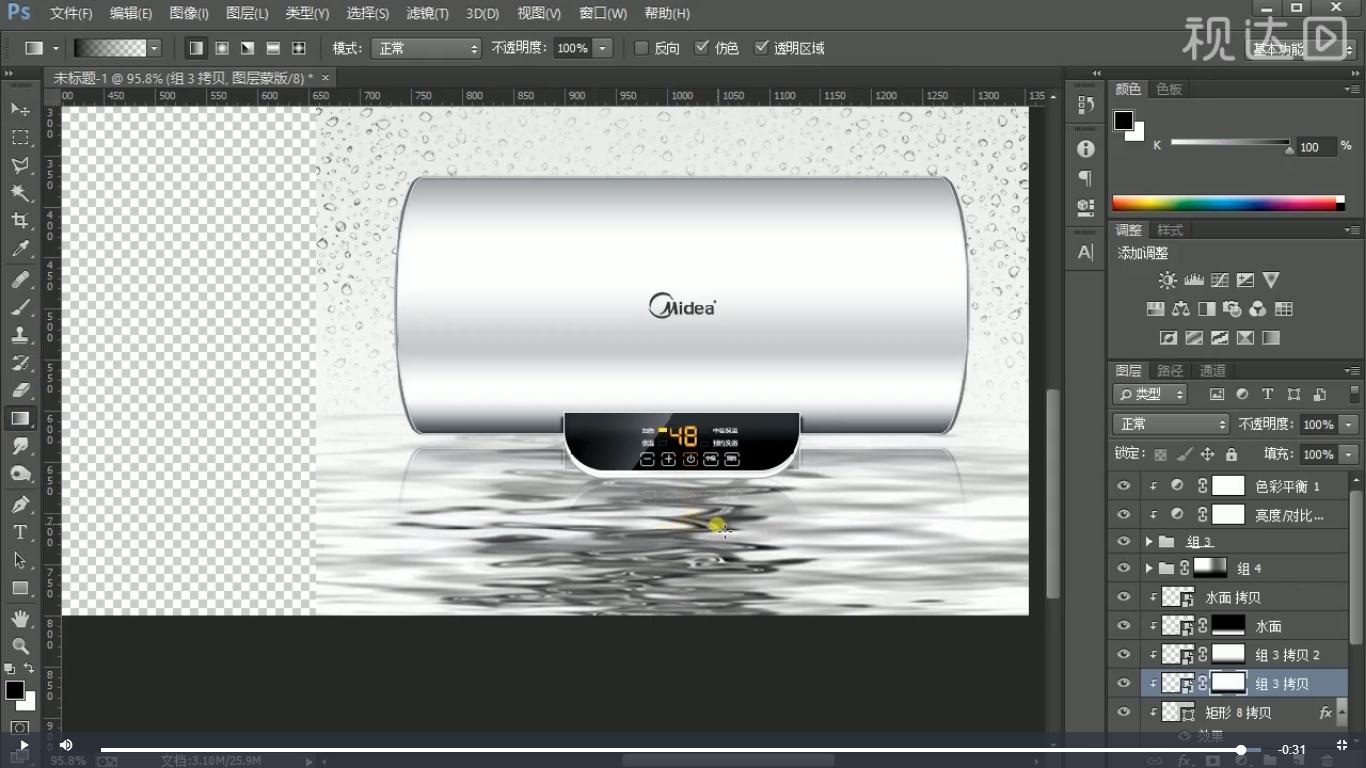
Task: Select the Polygonal Lasso tool
Action: (x=19, y=165)
